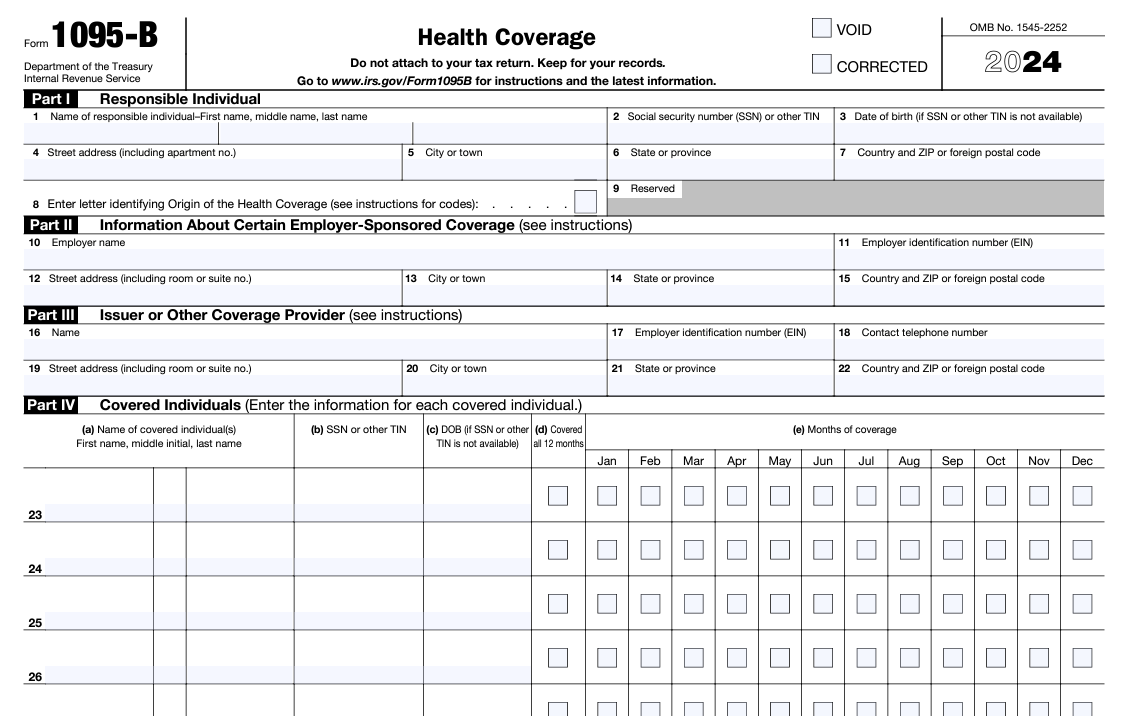1131x716 pixels.
Task: Click the Origin of Health Coverage code box
Action: pyautogui.click(x=584, y=200)
